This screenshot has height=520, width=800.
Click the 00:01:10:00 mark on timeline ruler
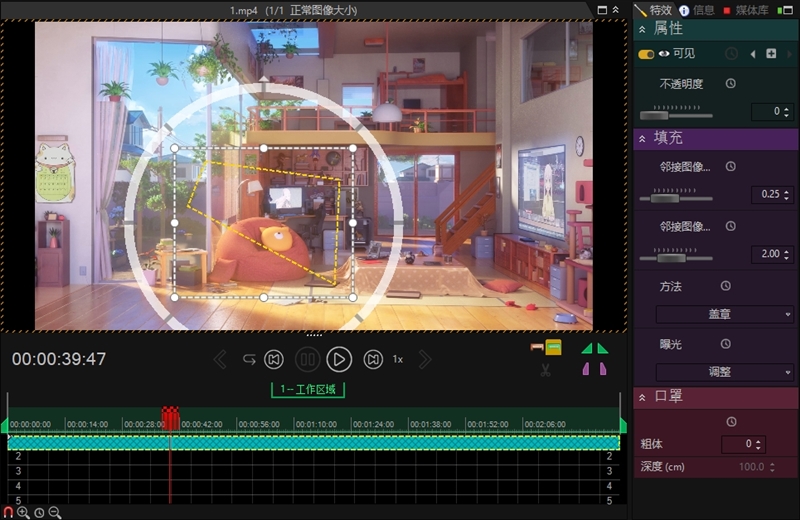[x=316, y=424]
